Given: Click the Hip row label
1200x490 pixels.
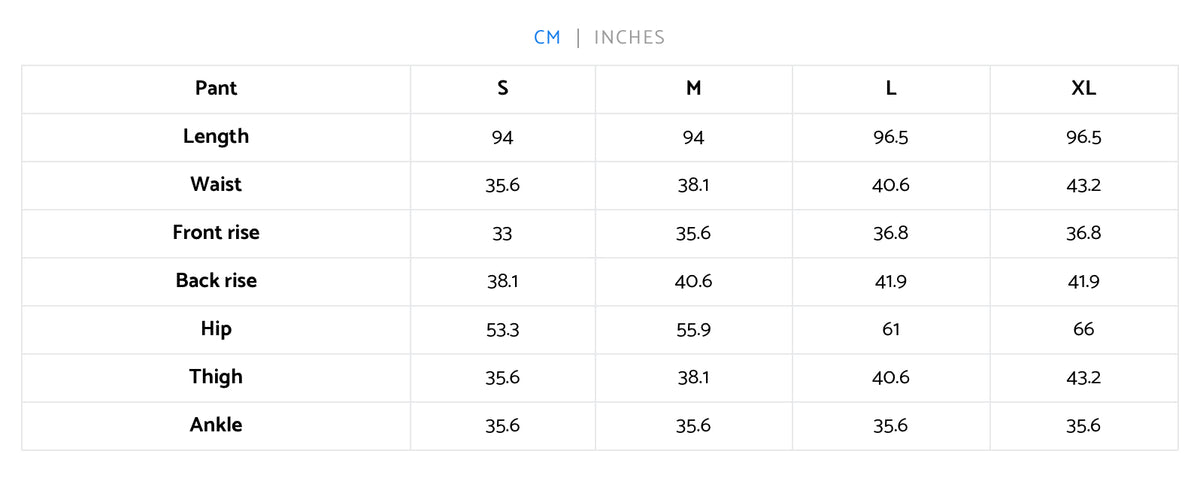Looking at the screenshot, I should (x=216, y=328).
